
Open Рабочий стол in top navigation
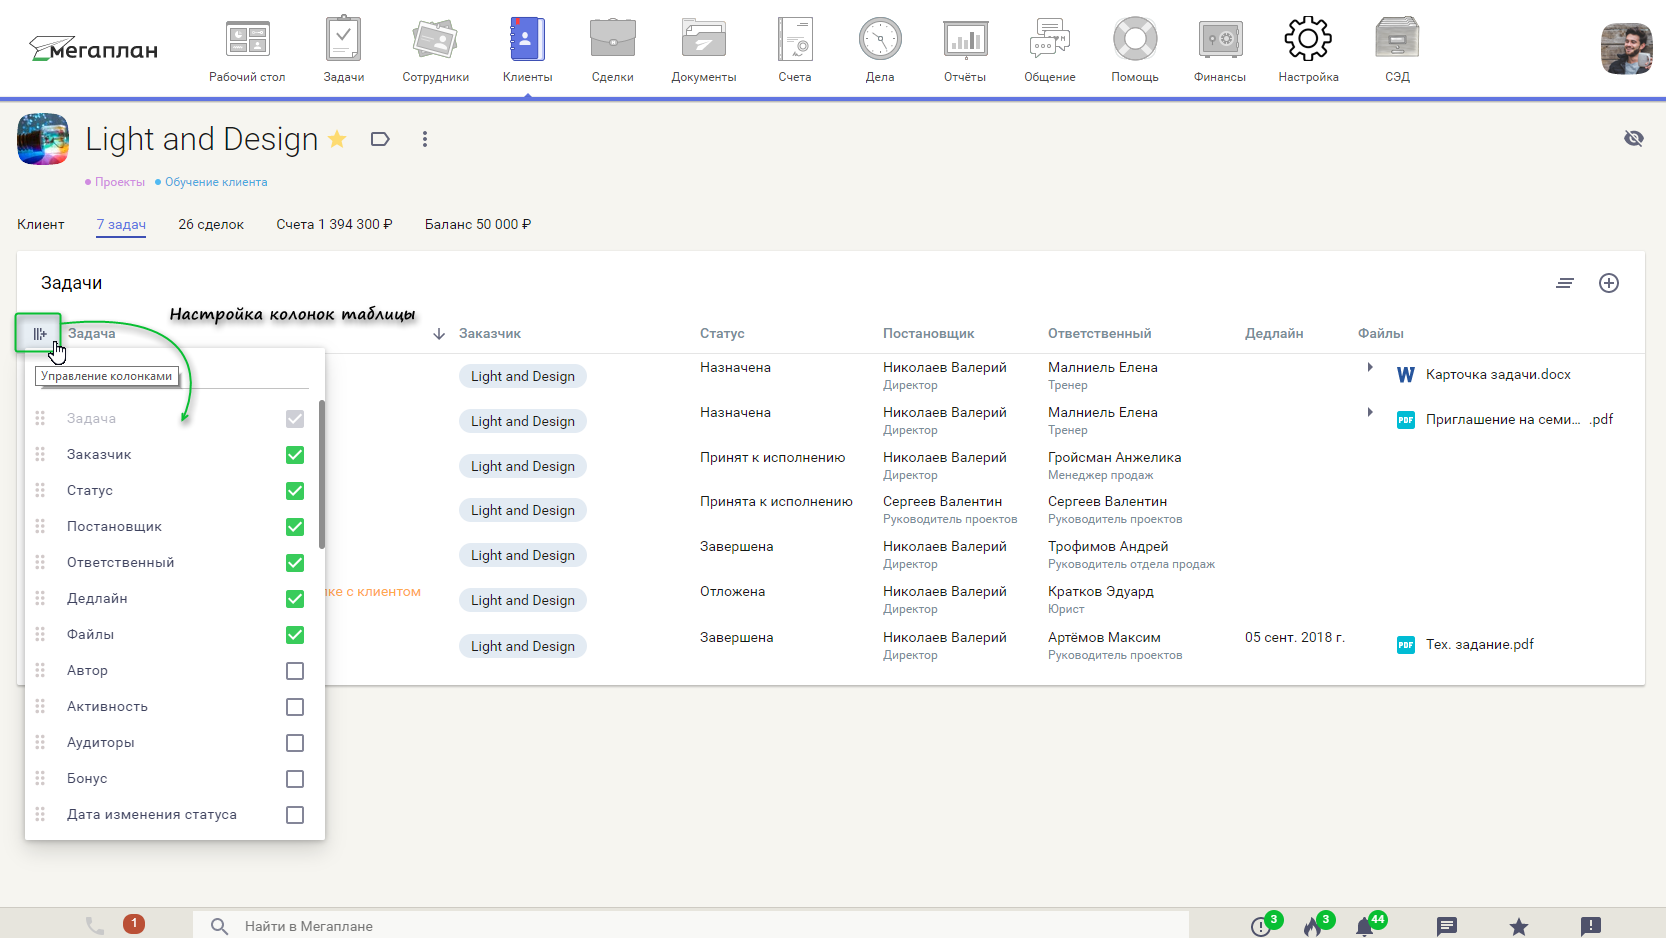click(x=247, y=50)
